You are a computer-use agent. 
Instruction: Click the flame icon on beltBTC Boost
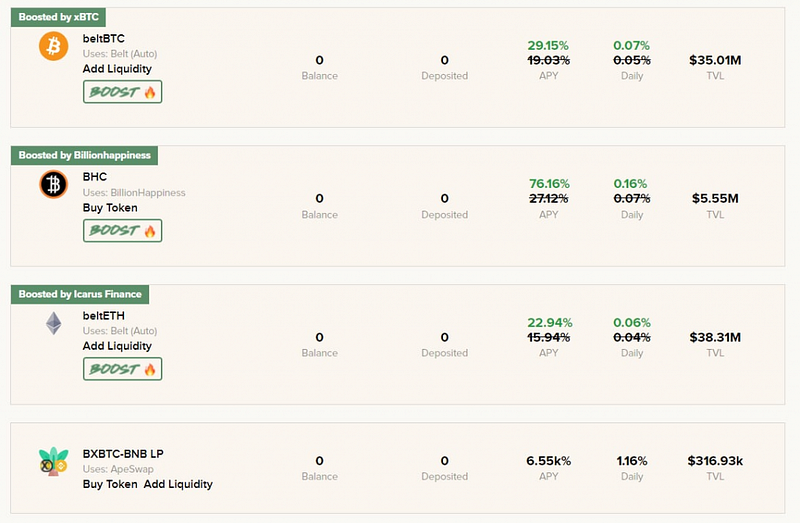(x=149, y=92)
